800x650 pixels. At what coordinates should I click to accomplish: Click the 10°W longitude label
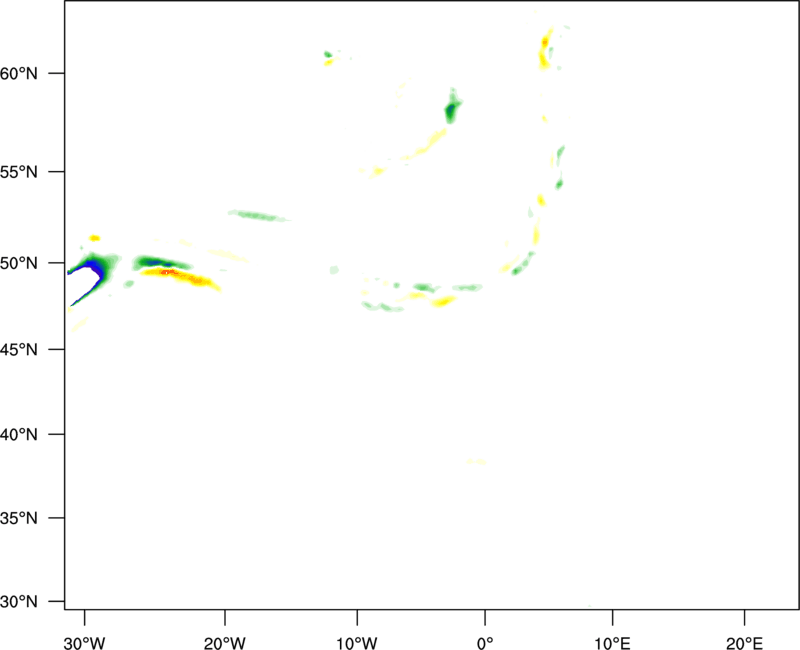click(357, 643)
